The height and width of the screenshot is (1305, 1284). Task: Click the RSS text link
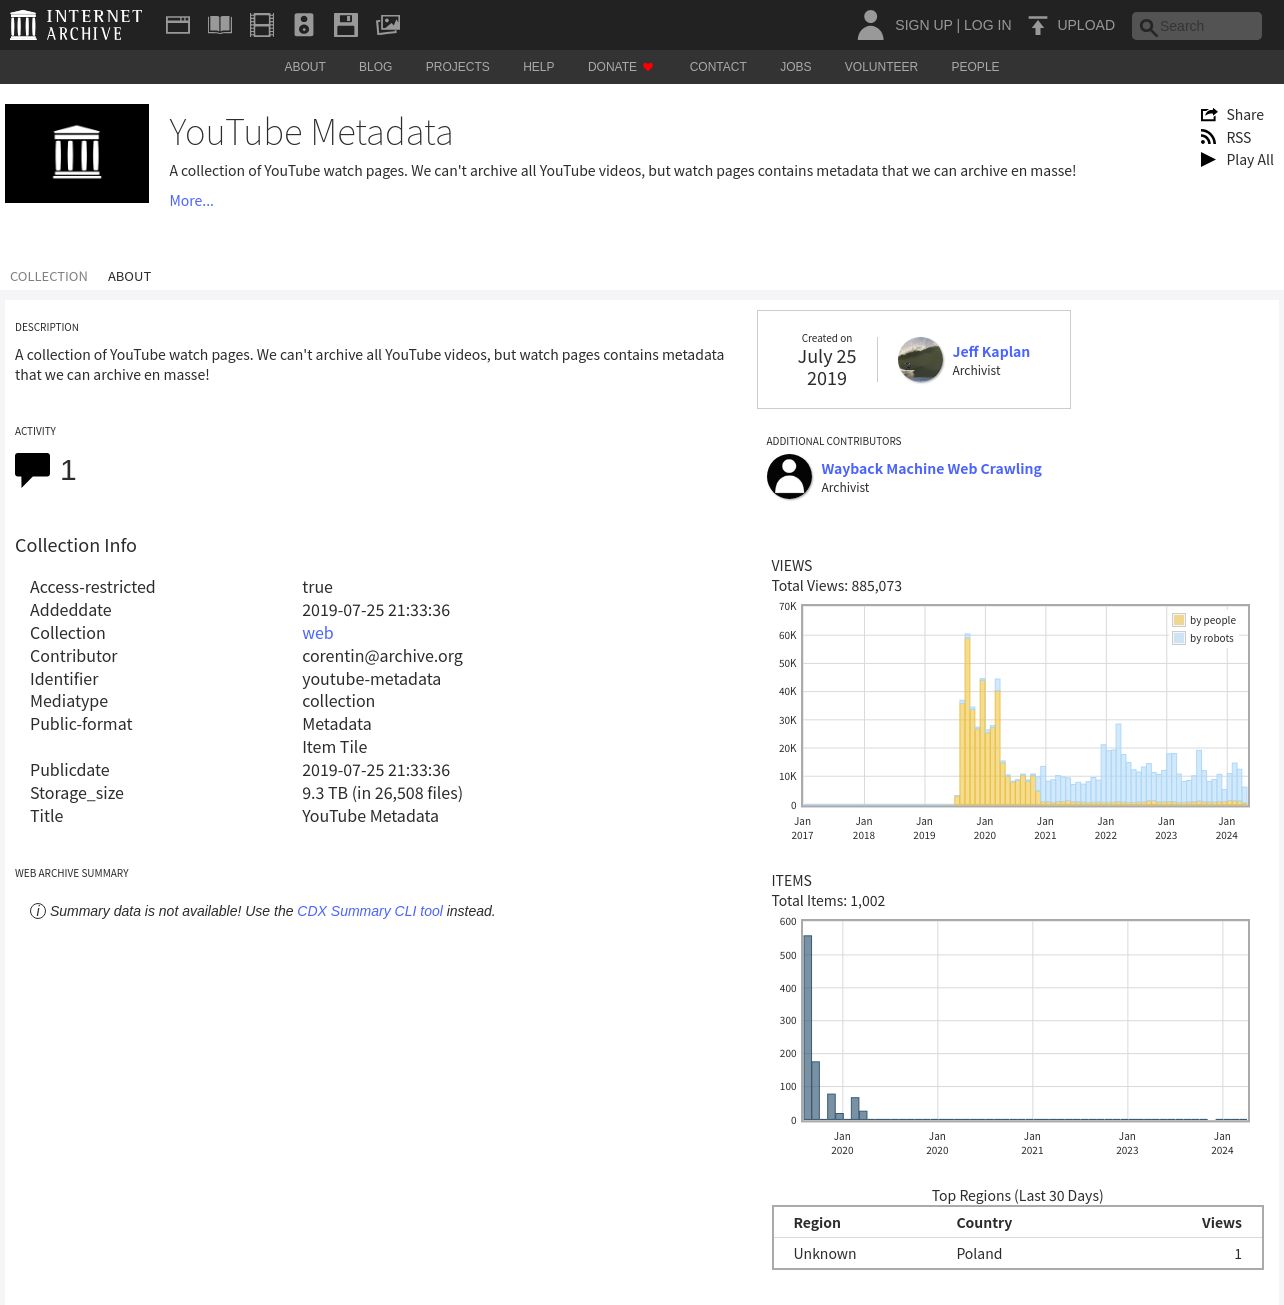(x=1238, y=138)
